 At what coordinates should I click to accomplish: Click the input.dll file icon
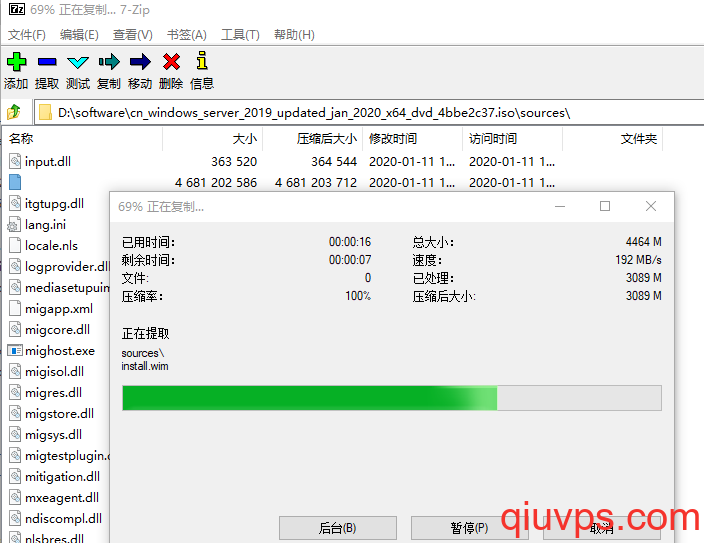coord(15,161)
